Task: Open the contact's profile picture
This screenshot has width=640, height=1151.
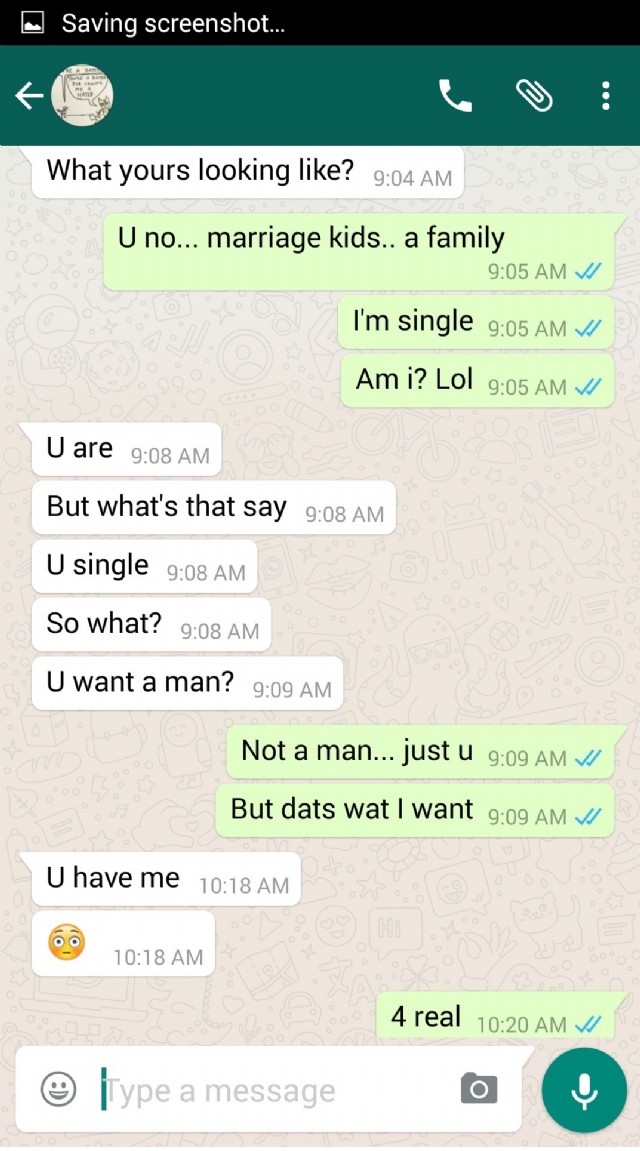Action: click(x=83, y=95)
